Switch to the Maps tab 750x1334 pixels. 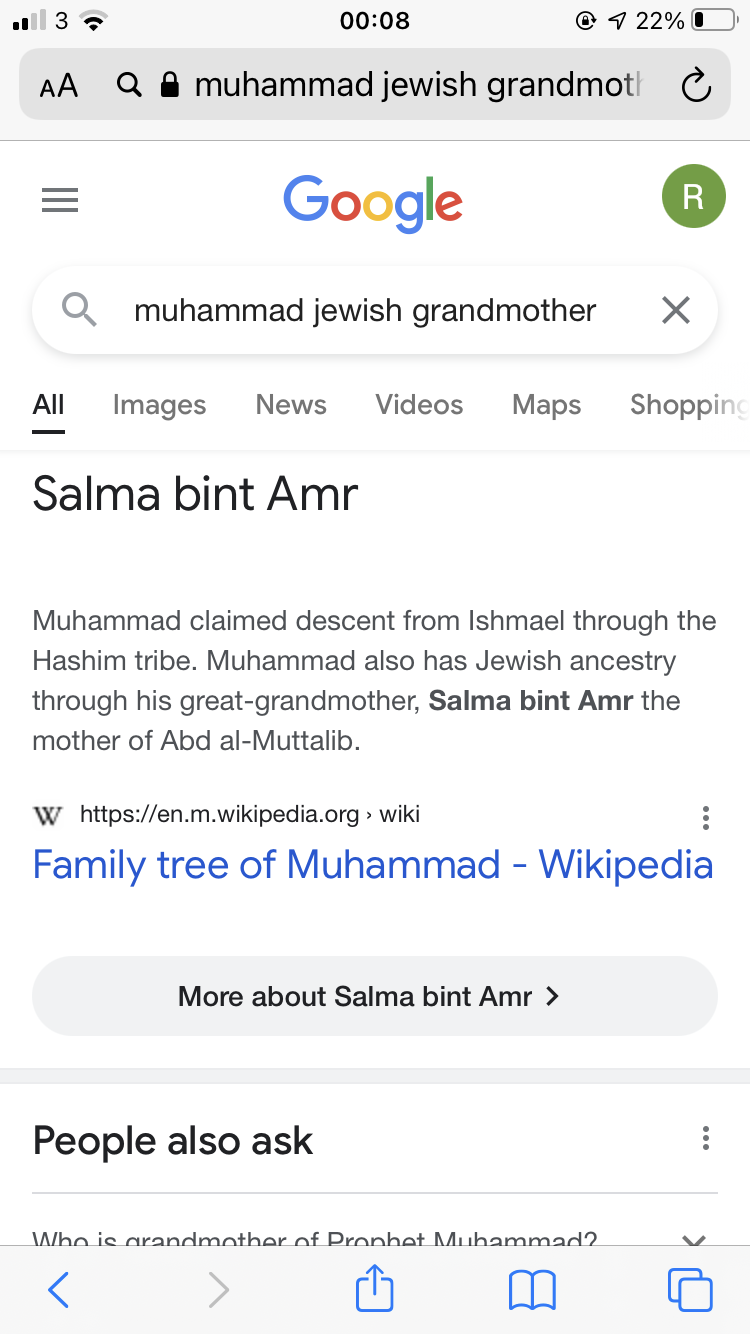pos(546,405)
